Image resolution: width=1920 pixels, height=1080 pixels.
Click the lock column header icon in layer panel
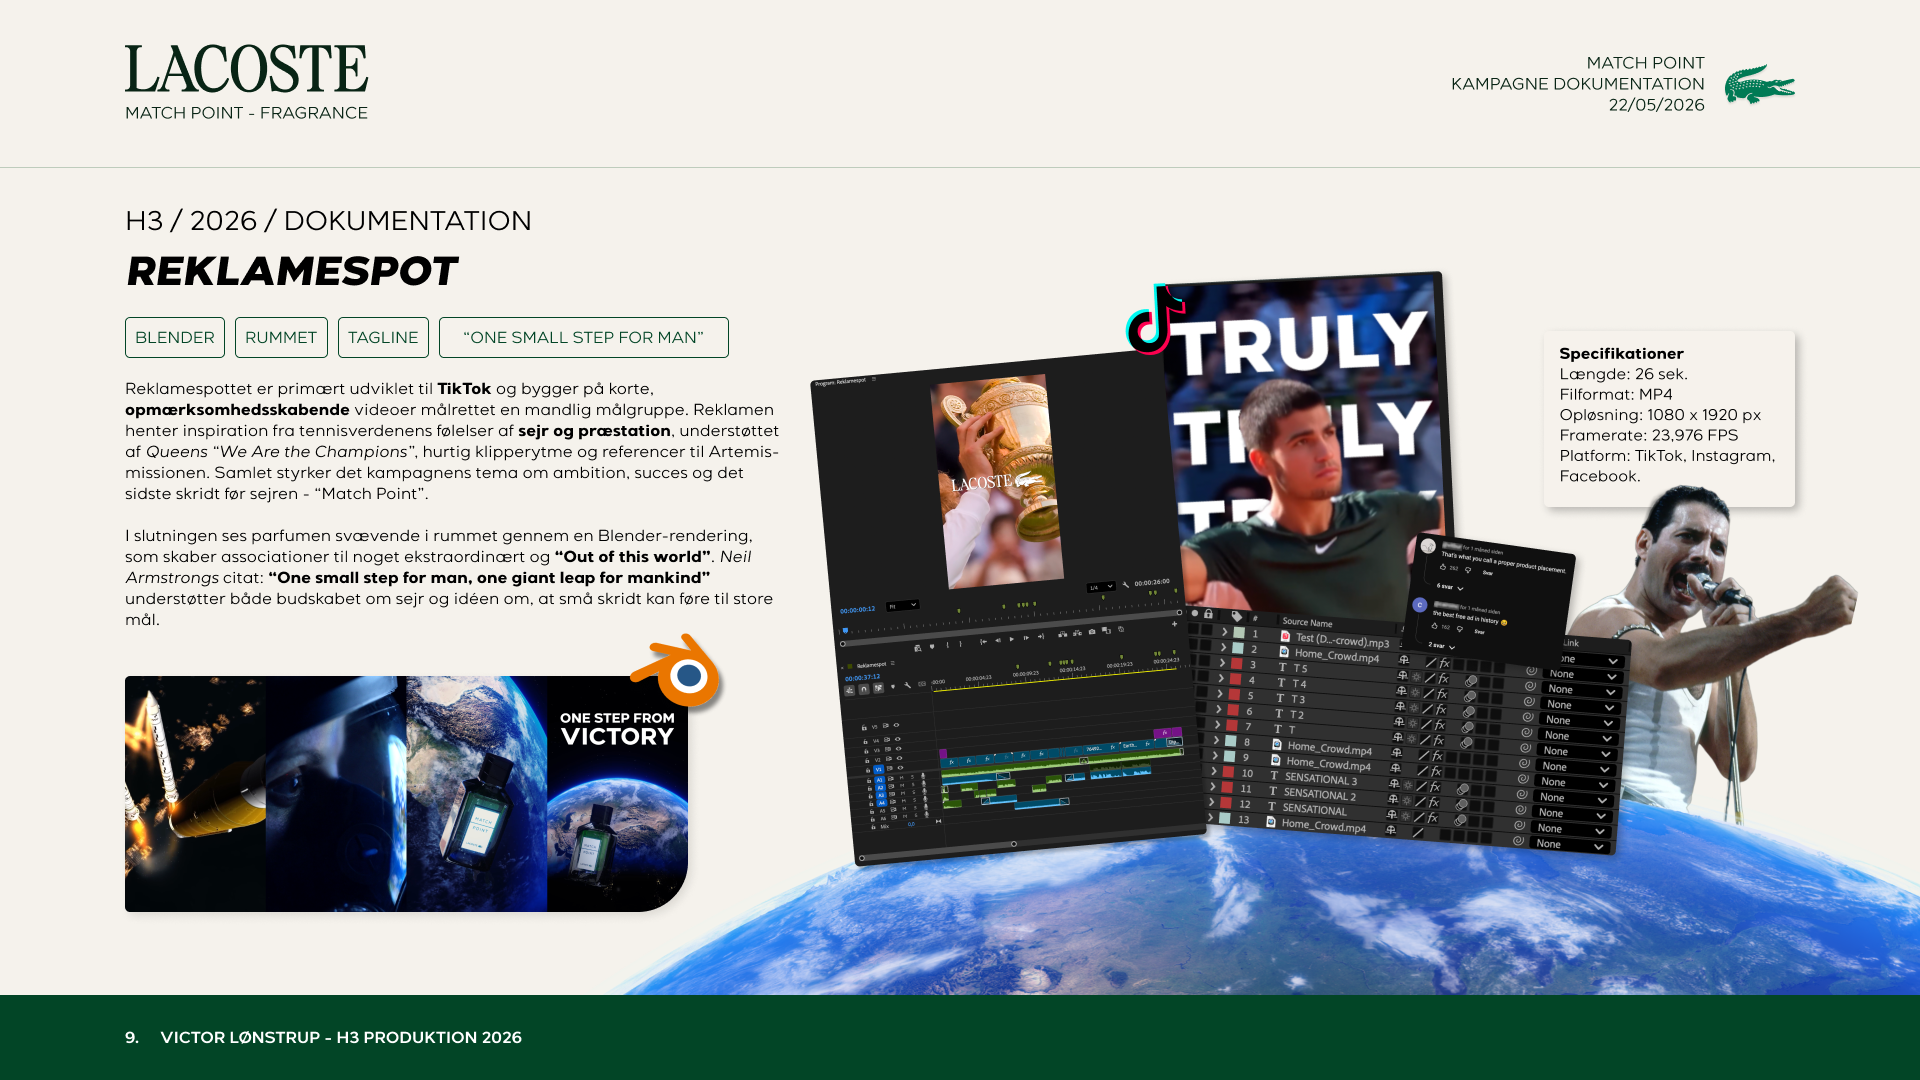click(x=1208, y=614)
